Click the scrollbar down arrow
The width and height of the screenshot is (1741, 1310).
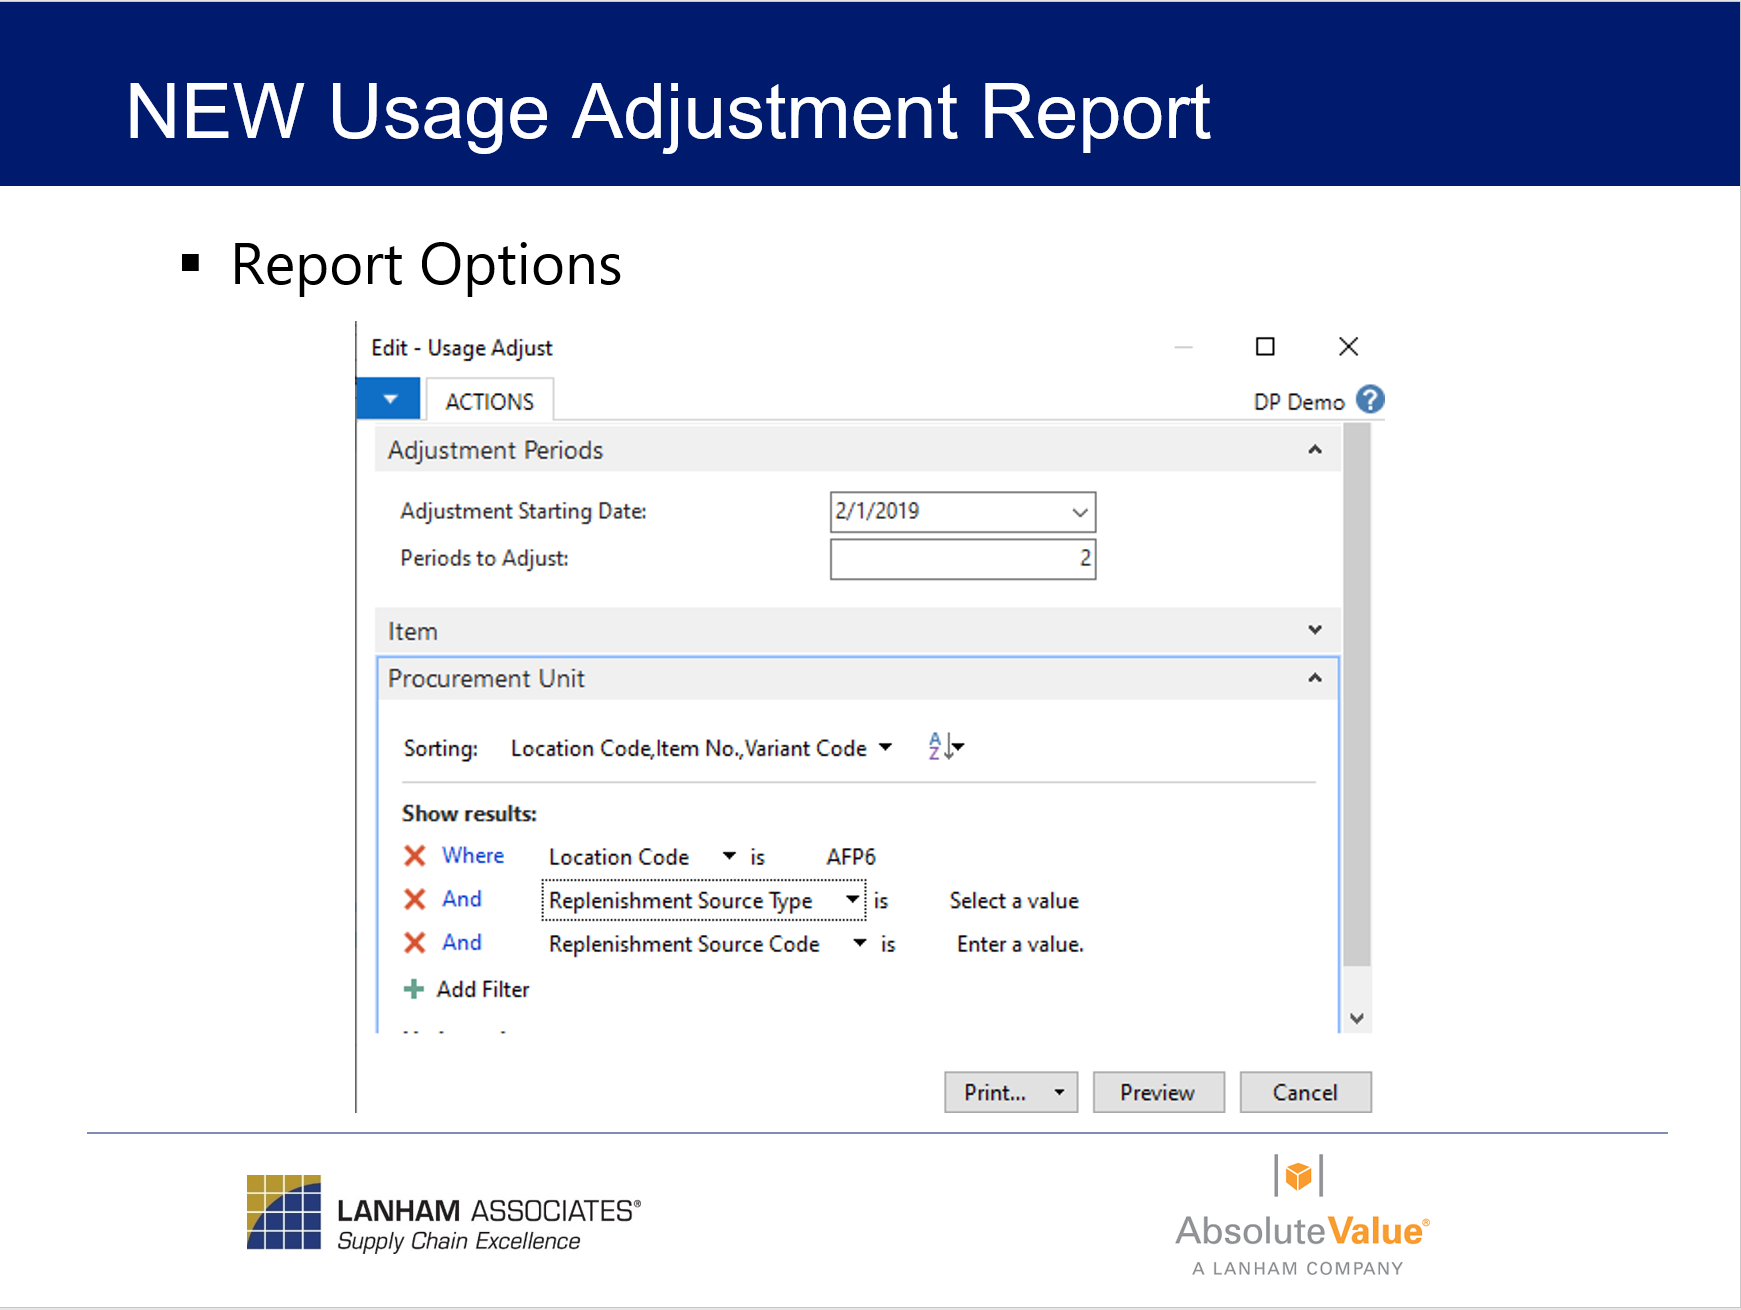click(1356, 1018)
